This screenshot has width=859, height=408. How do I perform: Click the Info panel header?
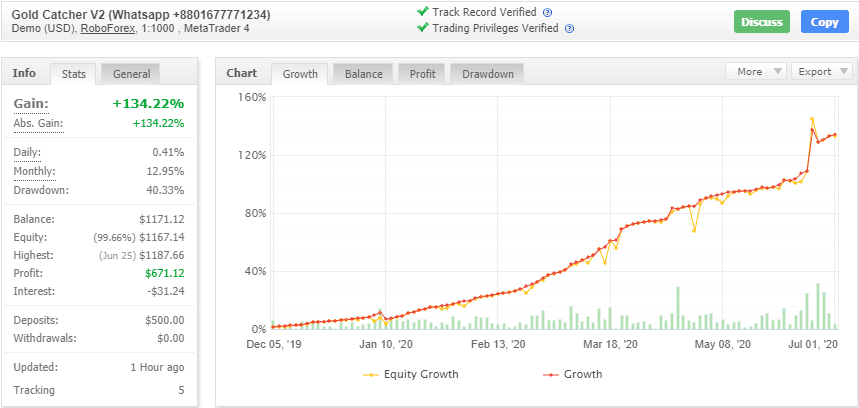click(x=24, y=73)
